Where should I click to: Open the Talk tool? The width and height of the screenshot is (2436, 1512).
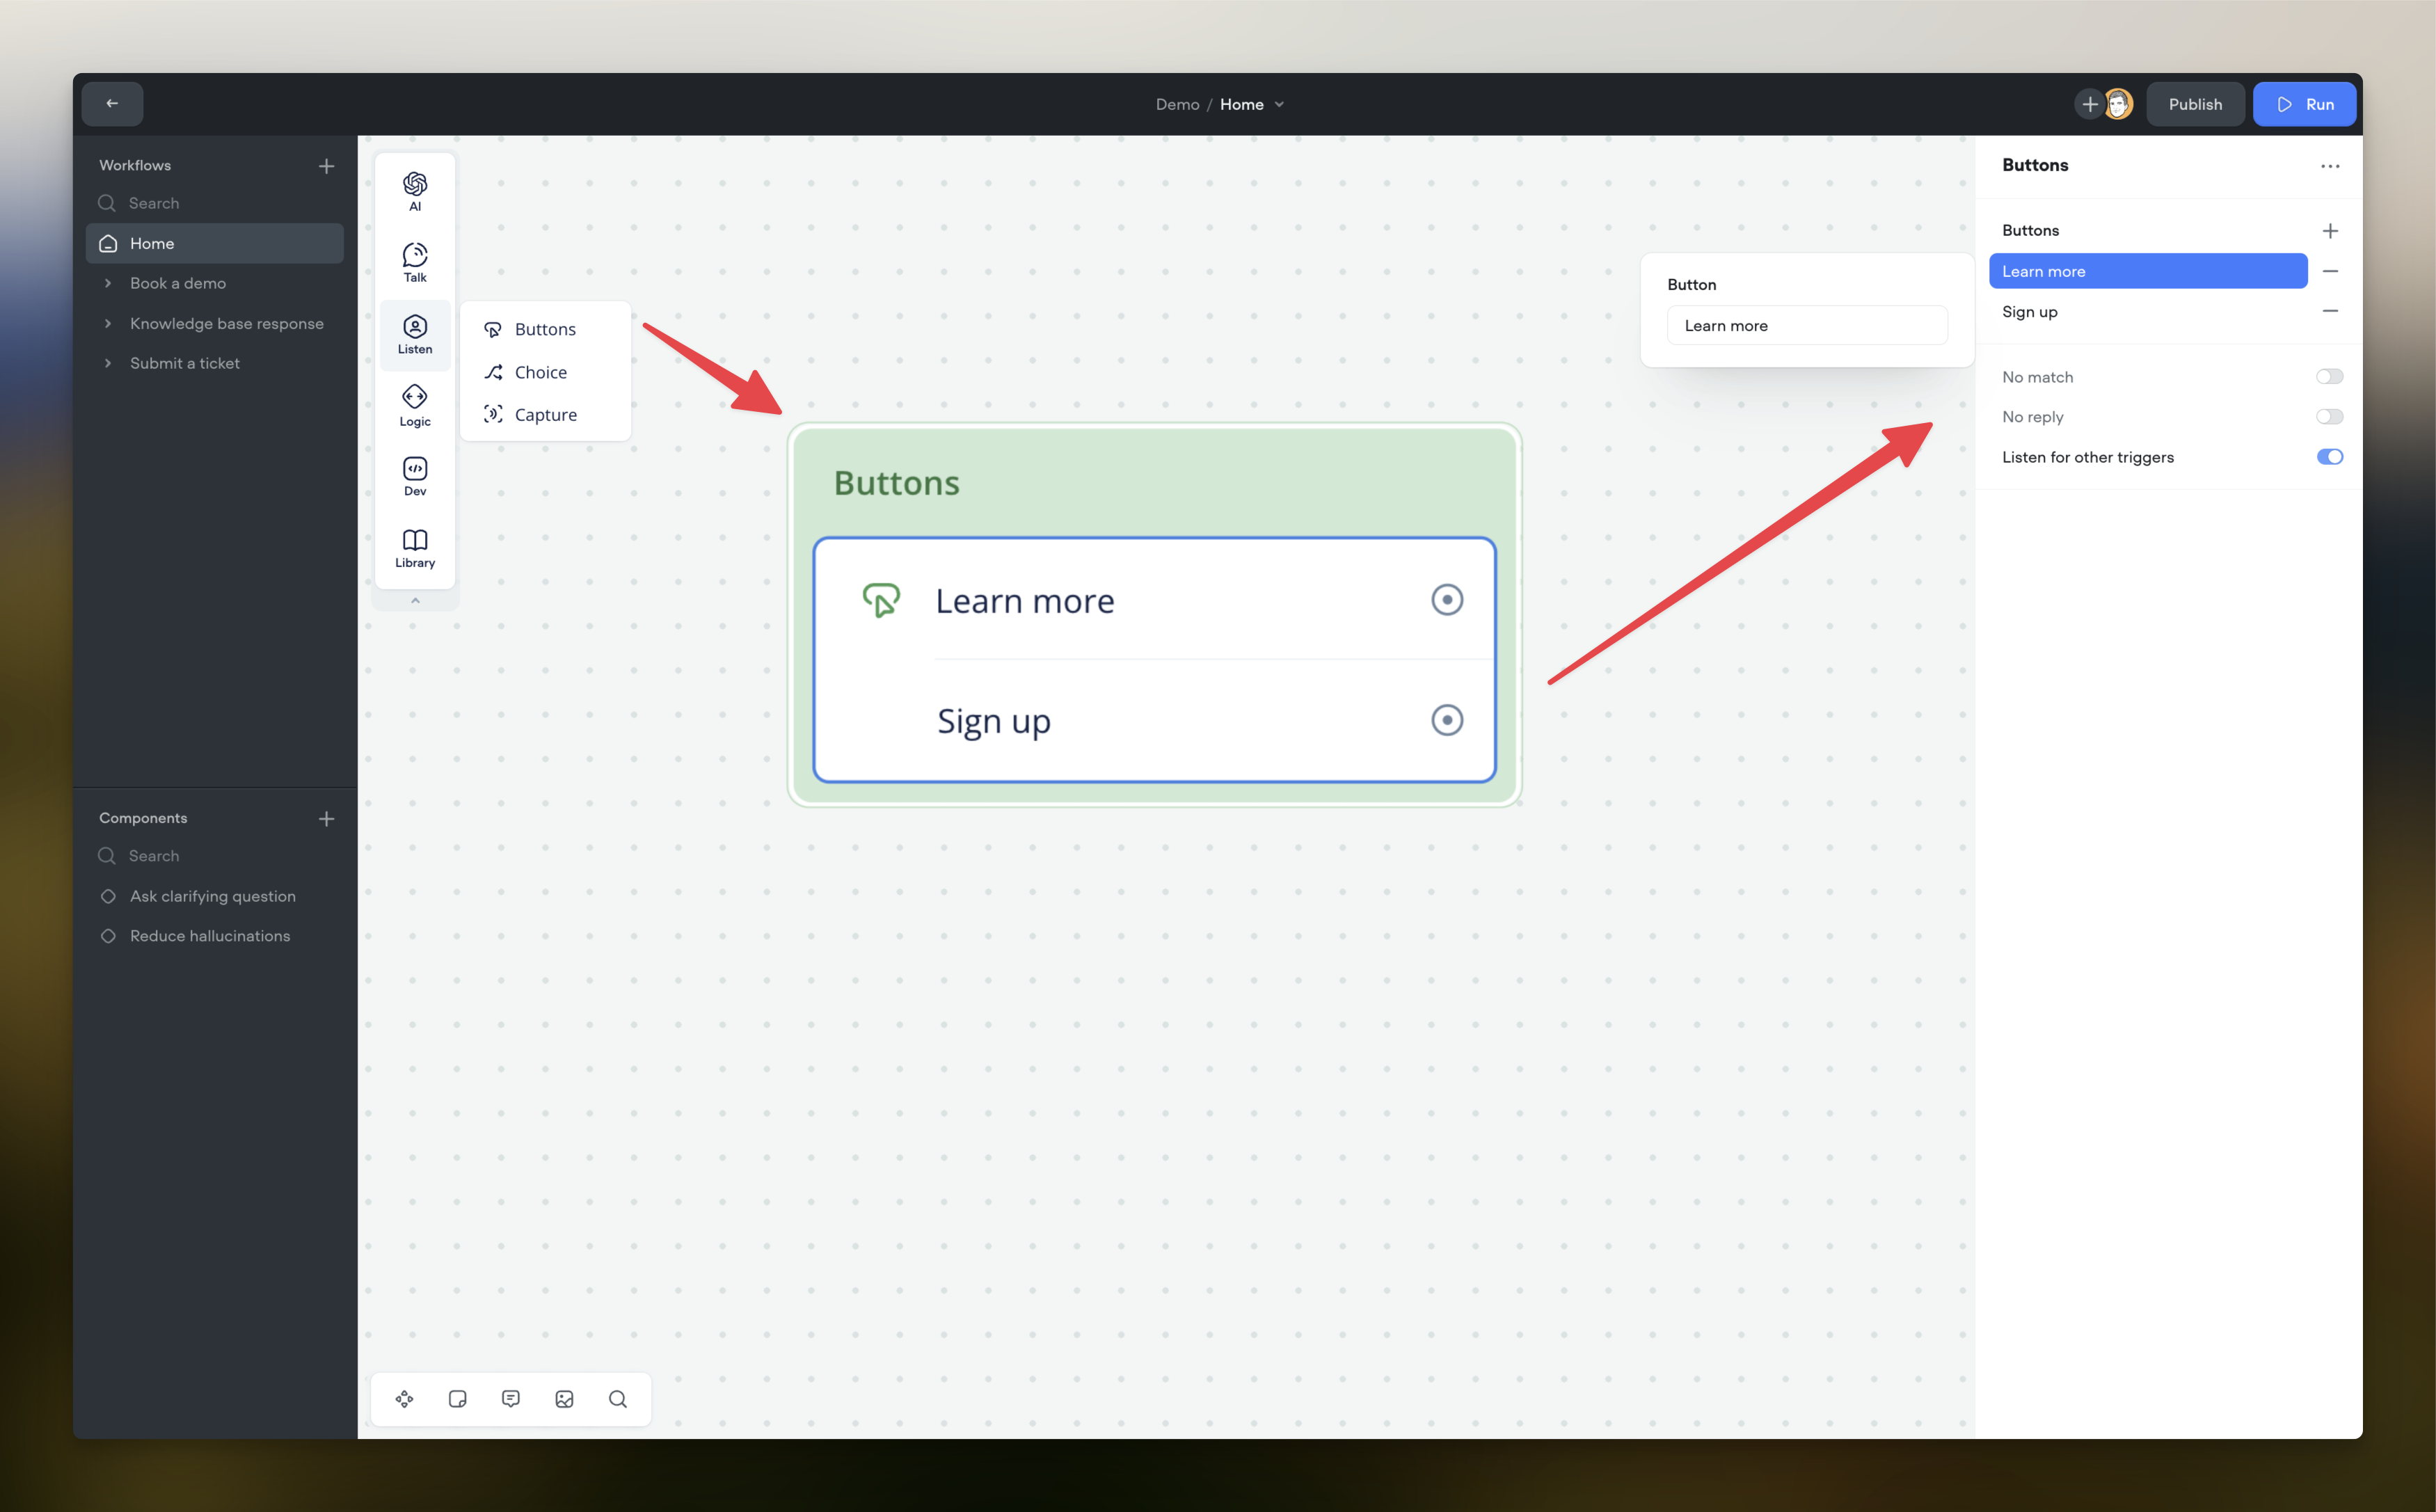point(414,261)
